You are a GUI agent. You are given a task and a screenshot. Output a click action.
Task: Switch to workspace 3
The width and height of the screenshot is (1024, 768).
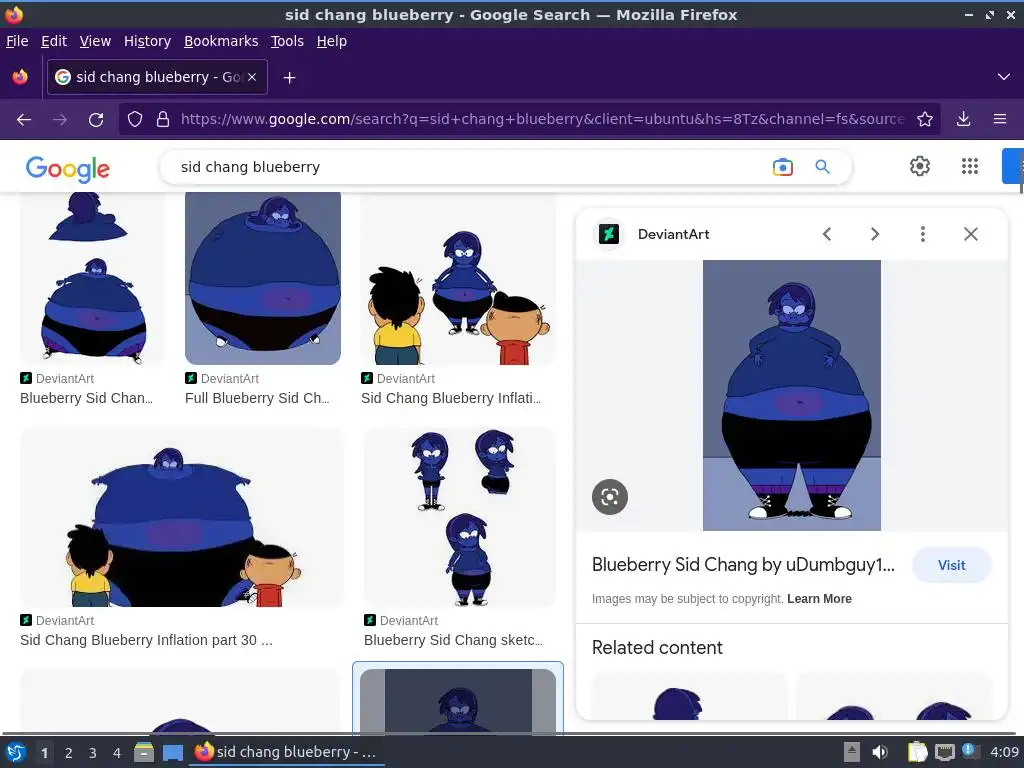click(93, 753)
